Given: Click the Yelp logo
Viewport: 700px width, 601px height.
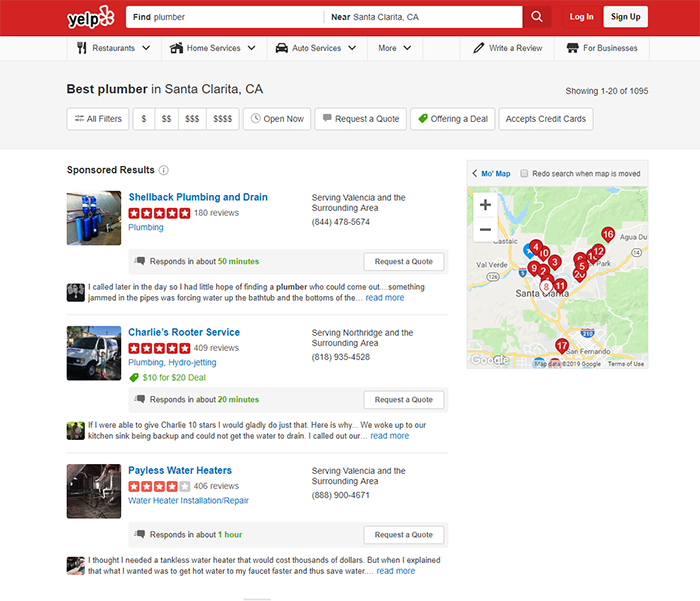Looking at the screenshot, I should [91, 17].
